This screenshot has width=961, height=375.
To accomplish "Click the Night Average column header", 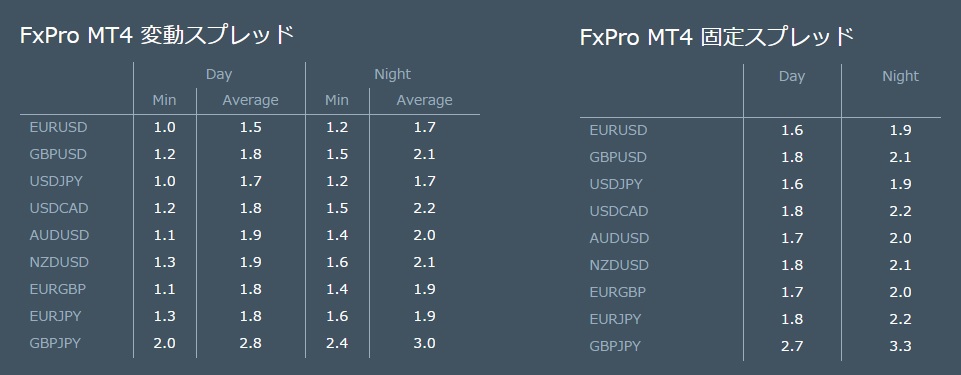I will click(x=424, y=100).
